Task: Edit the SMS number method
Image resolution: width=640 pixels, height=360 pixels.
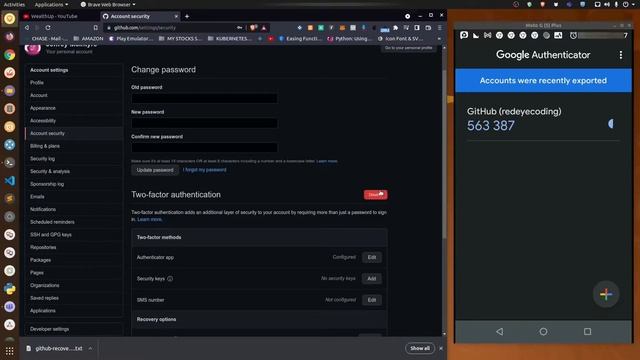Action: (371, 300)
